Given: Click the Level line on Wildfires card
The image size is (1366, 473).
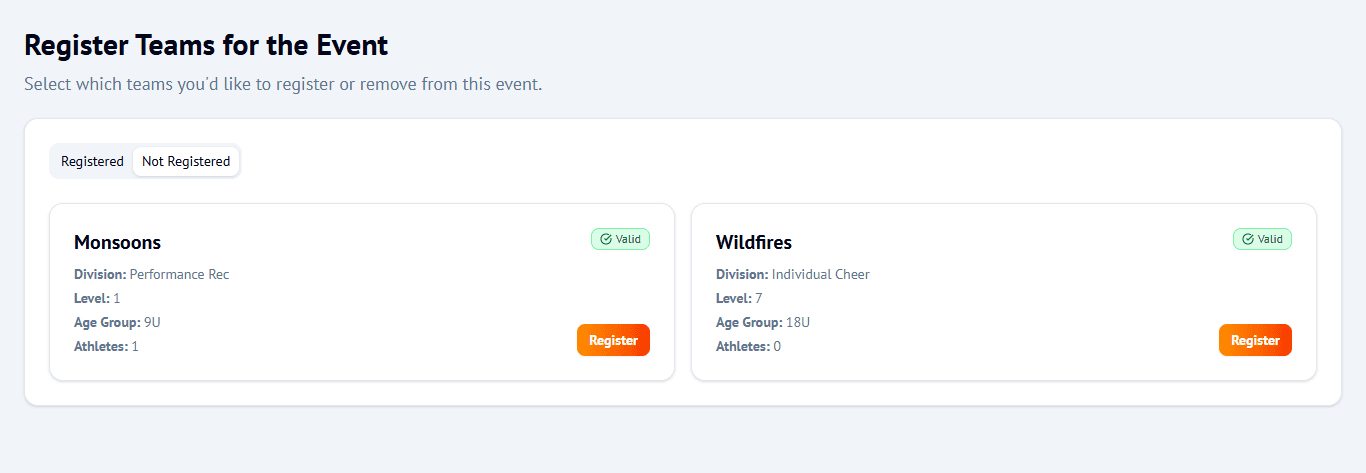Looking at the screenshot, I should coord(739,298).
